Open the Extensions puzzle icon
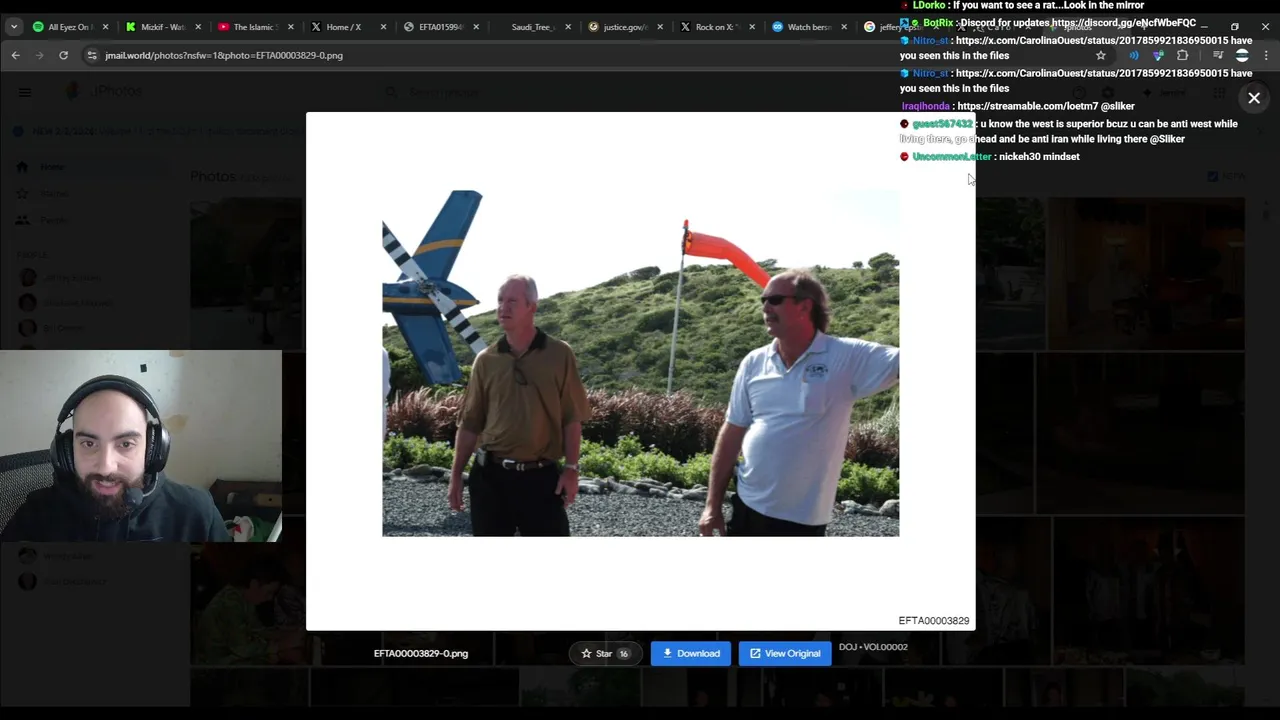Image resolution: width=1280 pixels, height=720 pixels. pyautogui.click(x=1183, y=55)
